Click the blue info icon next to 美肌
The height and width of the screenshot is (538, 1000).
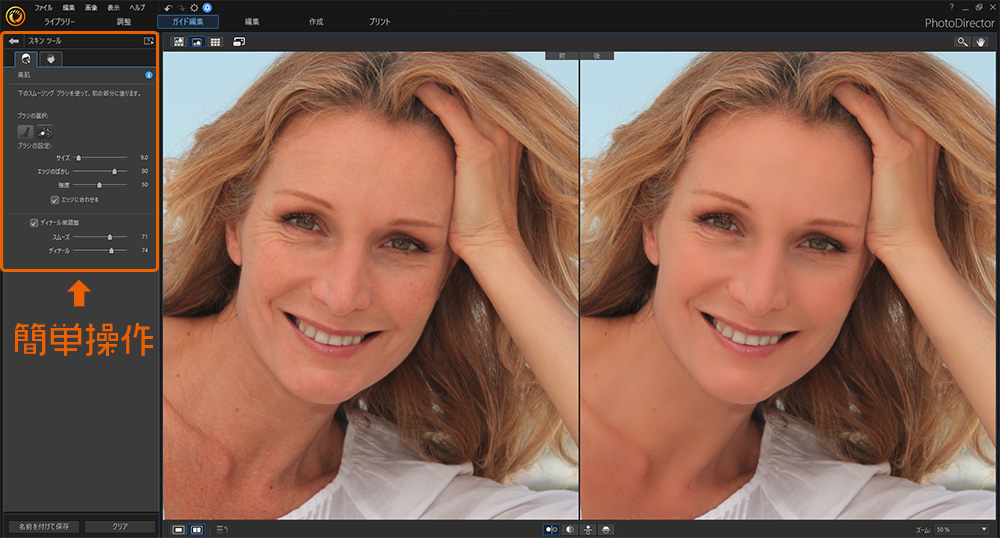149,75
